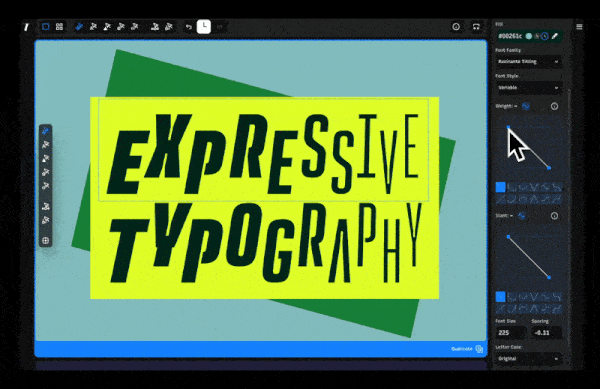600x389 pixels.
Task: Open the Slant info icon
Action: pos(554,216)
